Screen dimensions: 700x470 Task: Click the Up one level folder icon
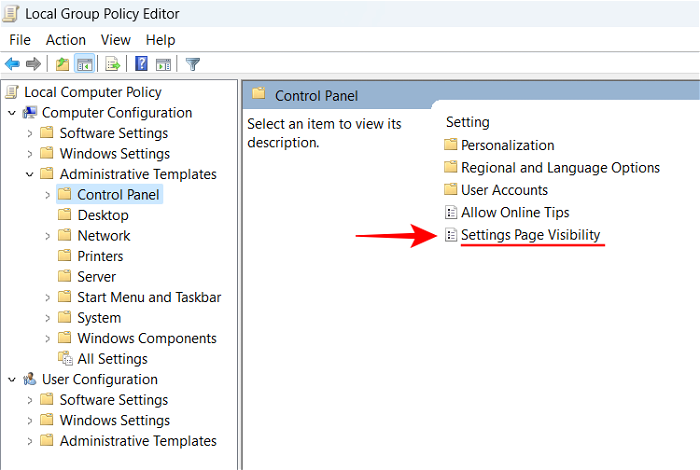[62, 64]
